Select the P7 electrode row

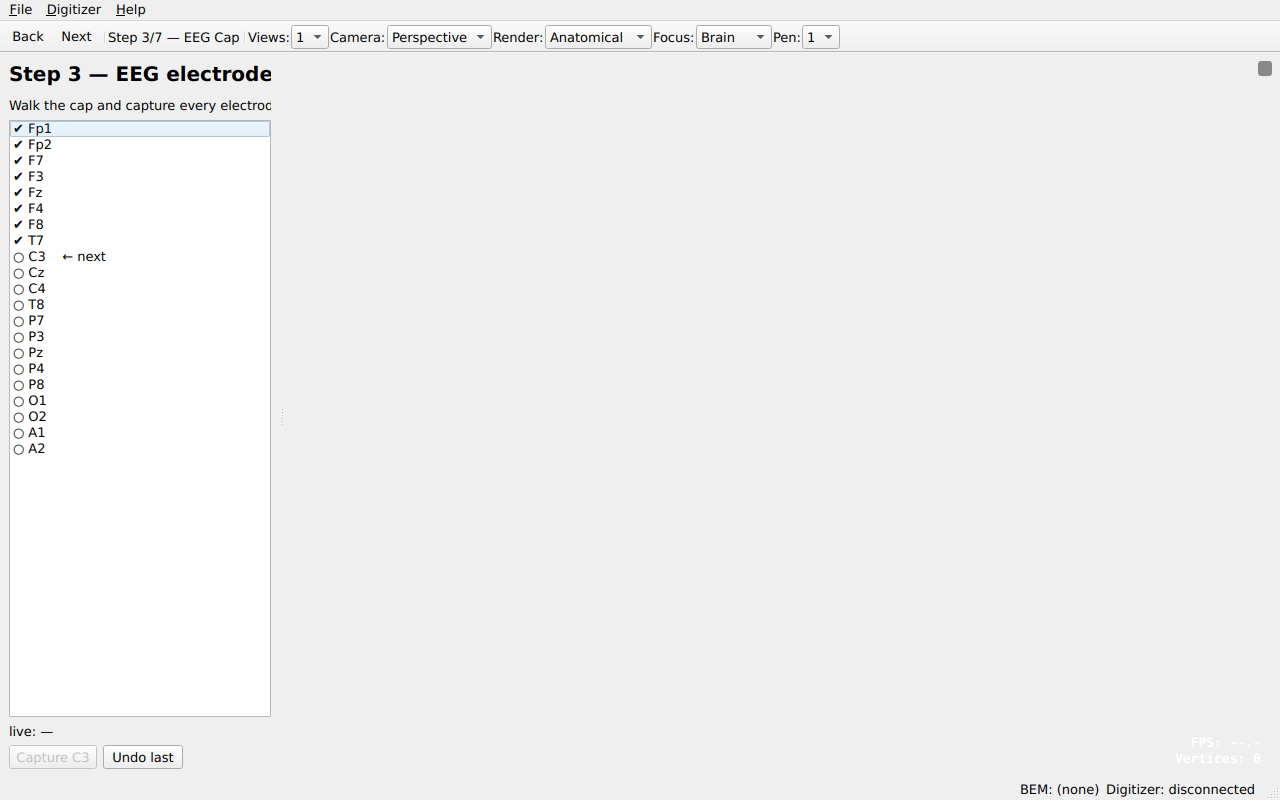coord(140,321)
